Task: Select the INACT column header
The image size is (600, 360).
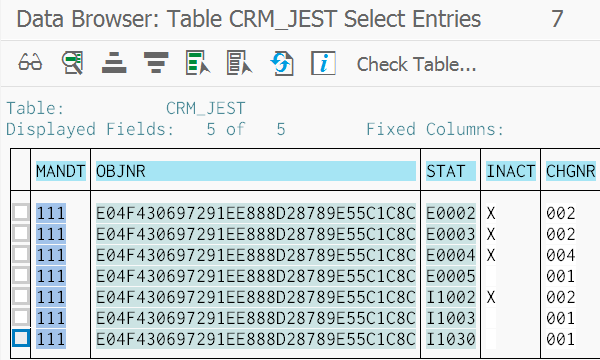Action: pyautogui.click(x=511, y=171)
